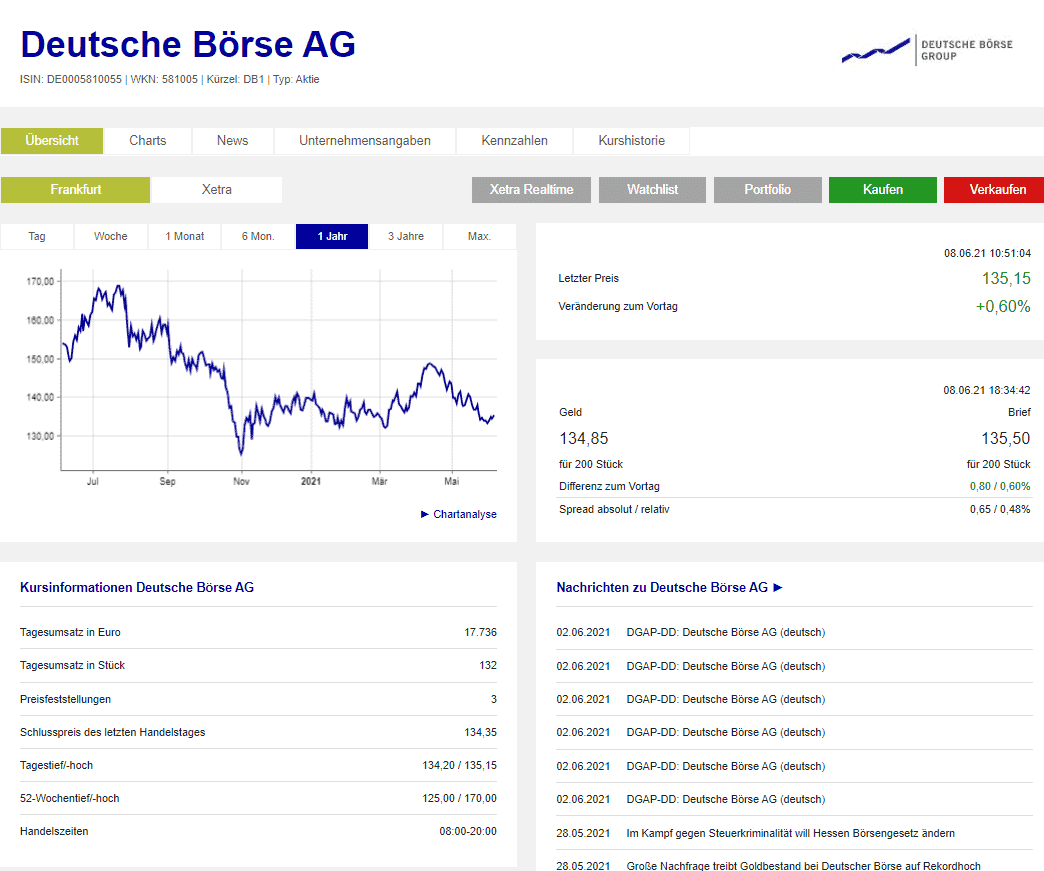Click the Geld price 134,85
Viewport: 1044px width, 871px height.
tap(584, 438)
